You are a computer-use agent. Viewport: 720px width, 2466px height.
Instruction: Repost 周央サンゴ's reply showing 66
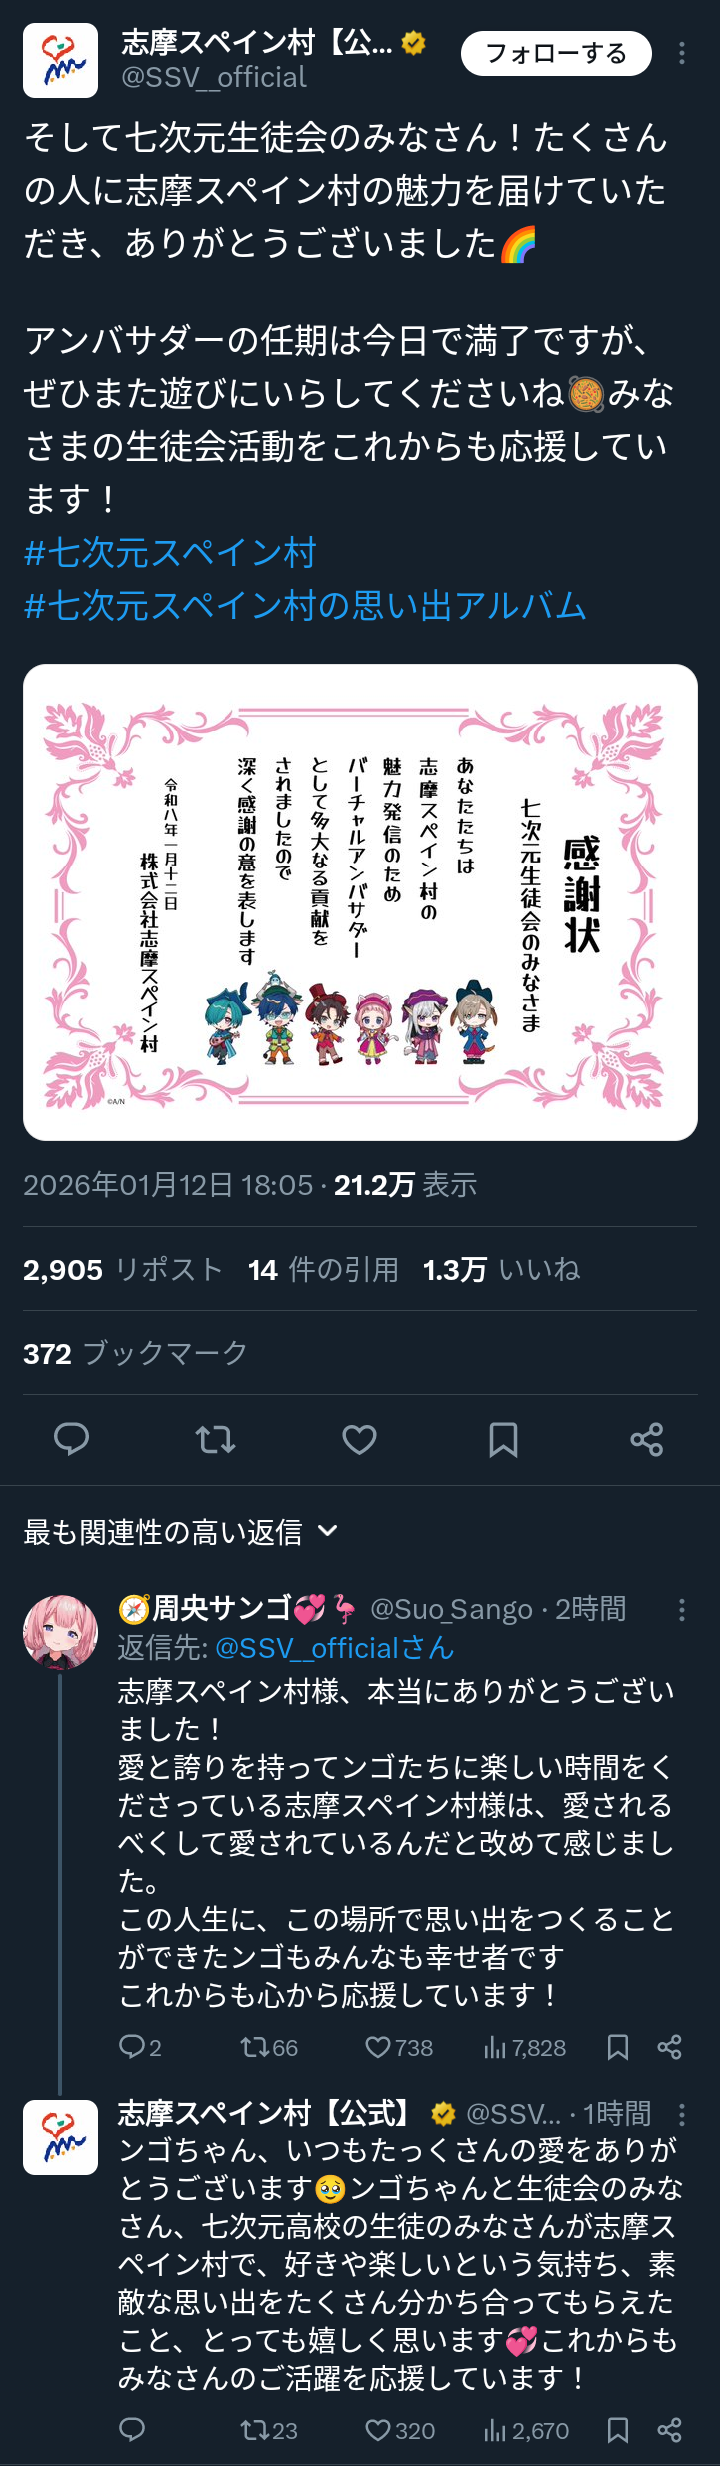269,2047
